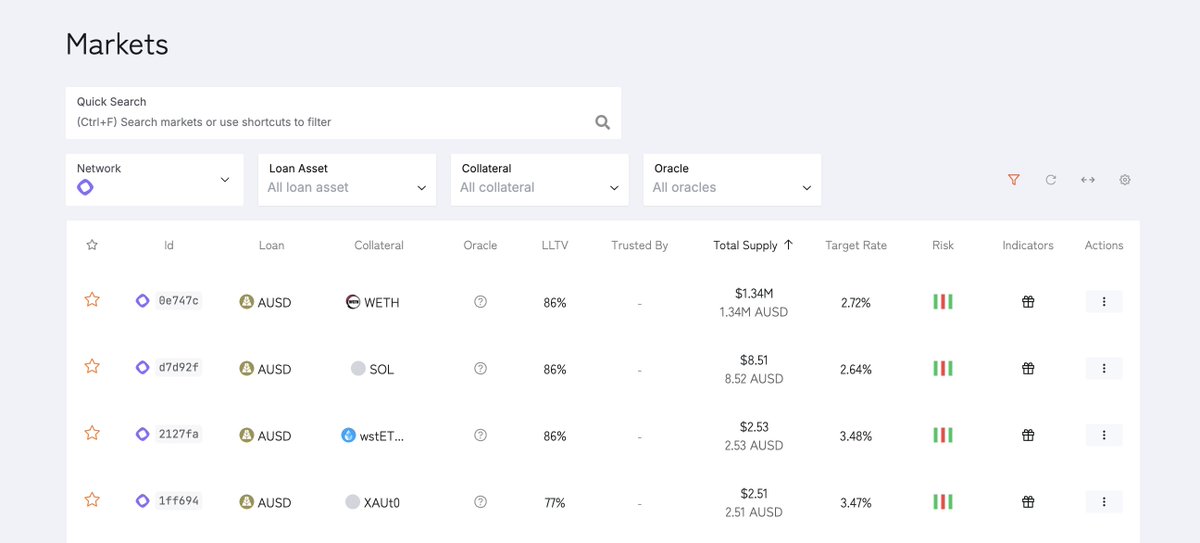
Task: Open the Collateral filter dropdown
Action: (540, 180)
